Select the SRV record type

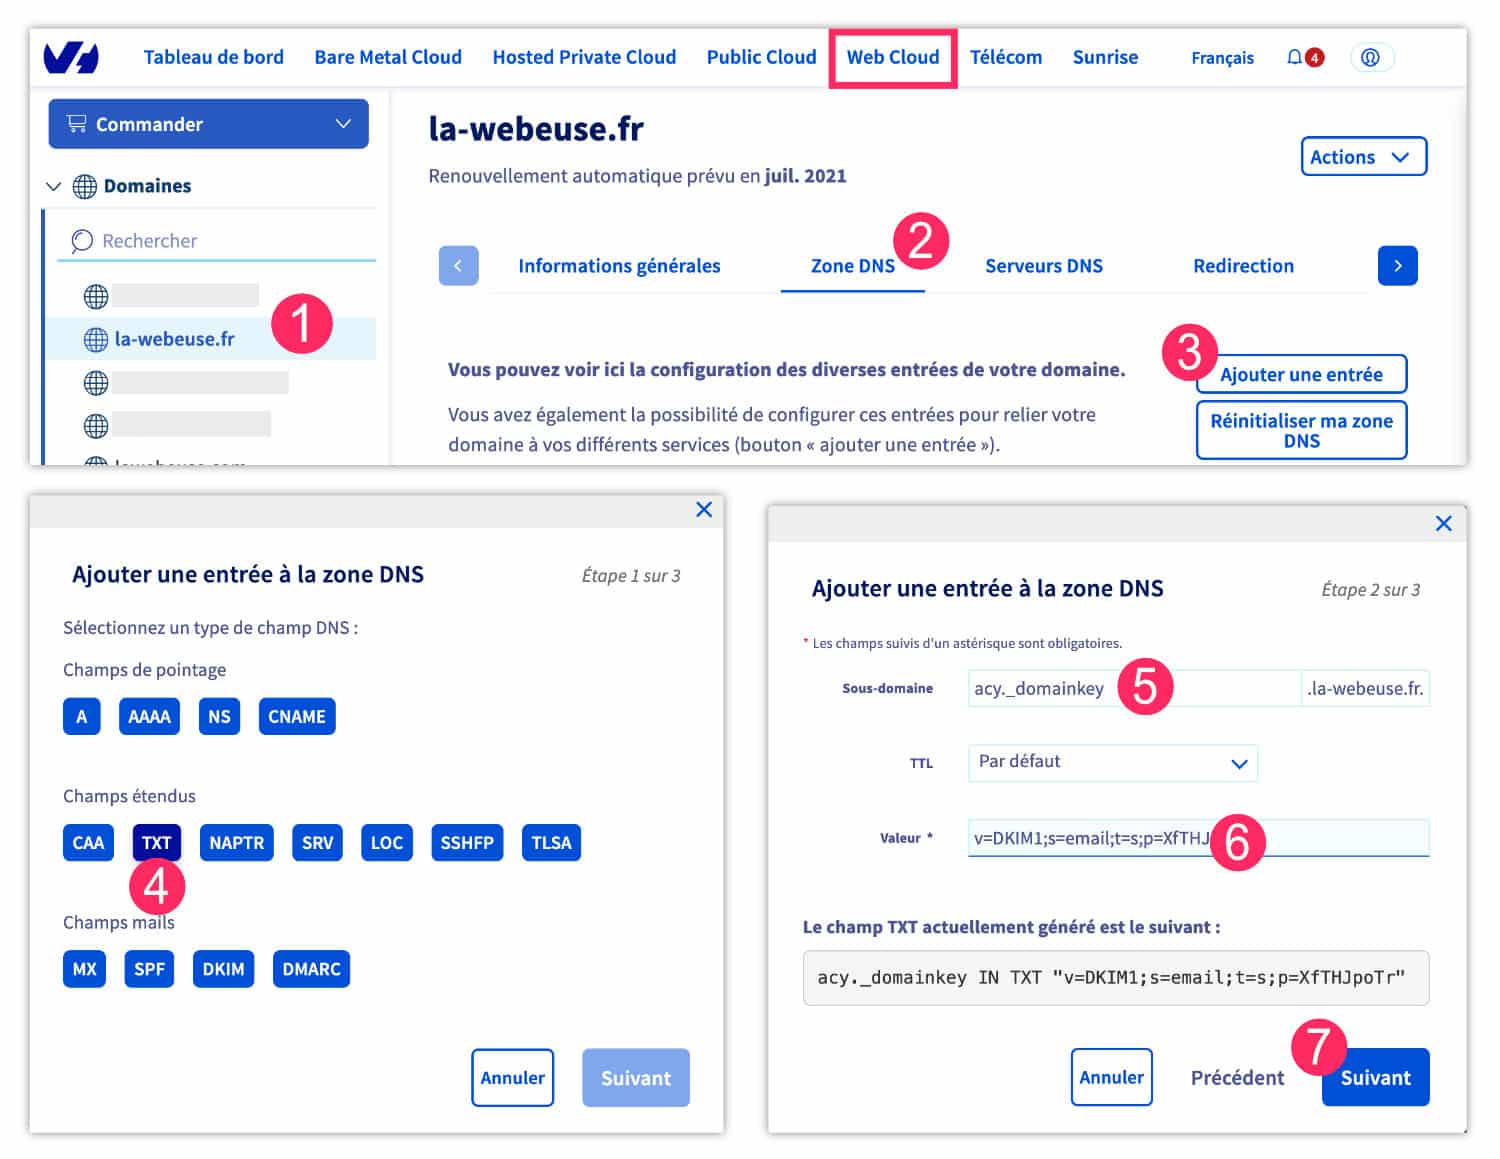coord(318,842)
